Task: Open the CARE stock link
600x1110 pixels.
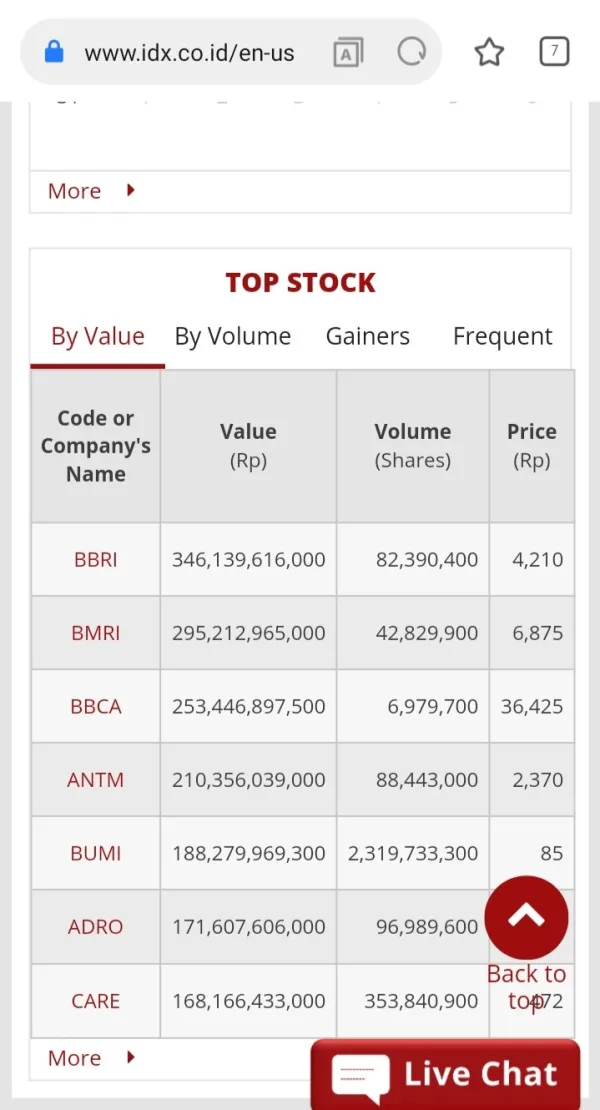Action: click(96, 1001)
